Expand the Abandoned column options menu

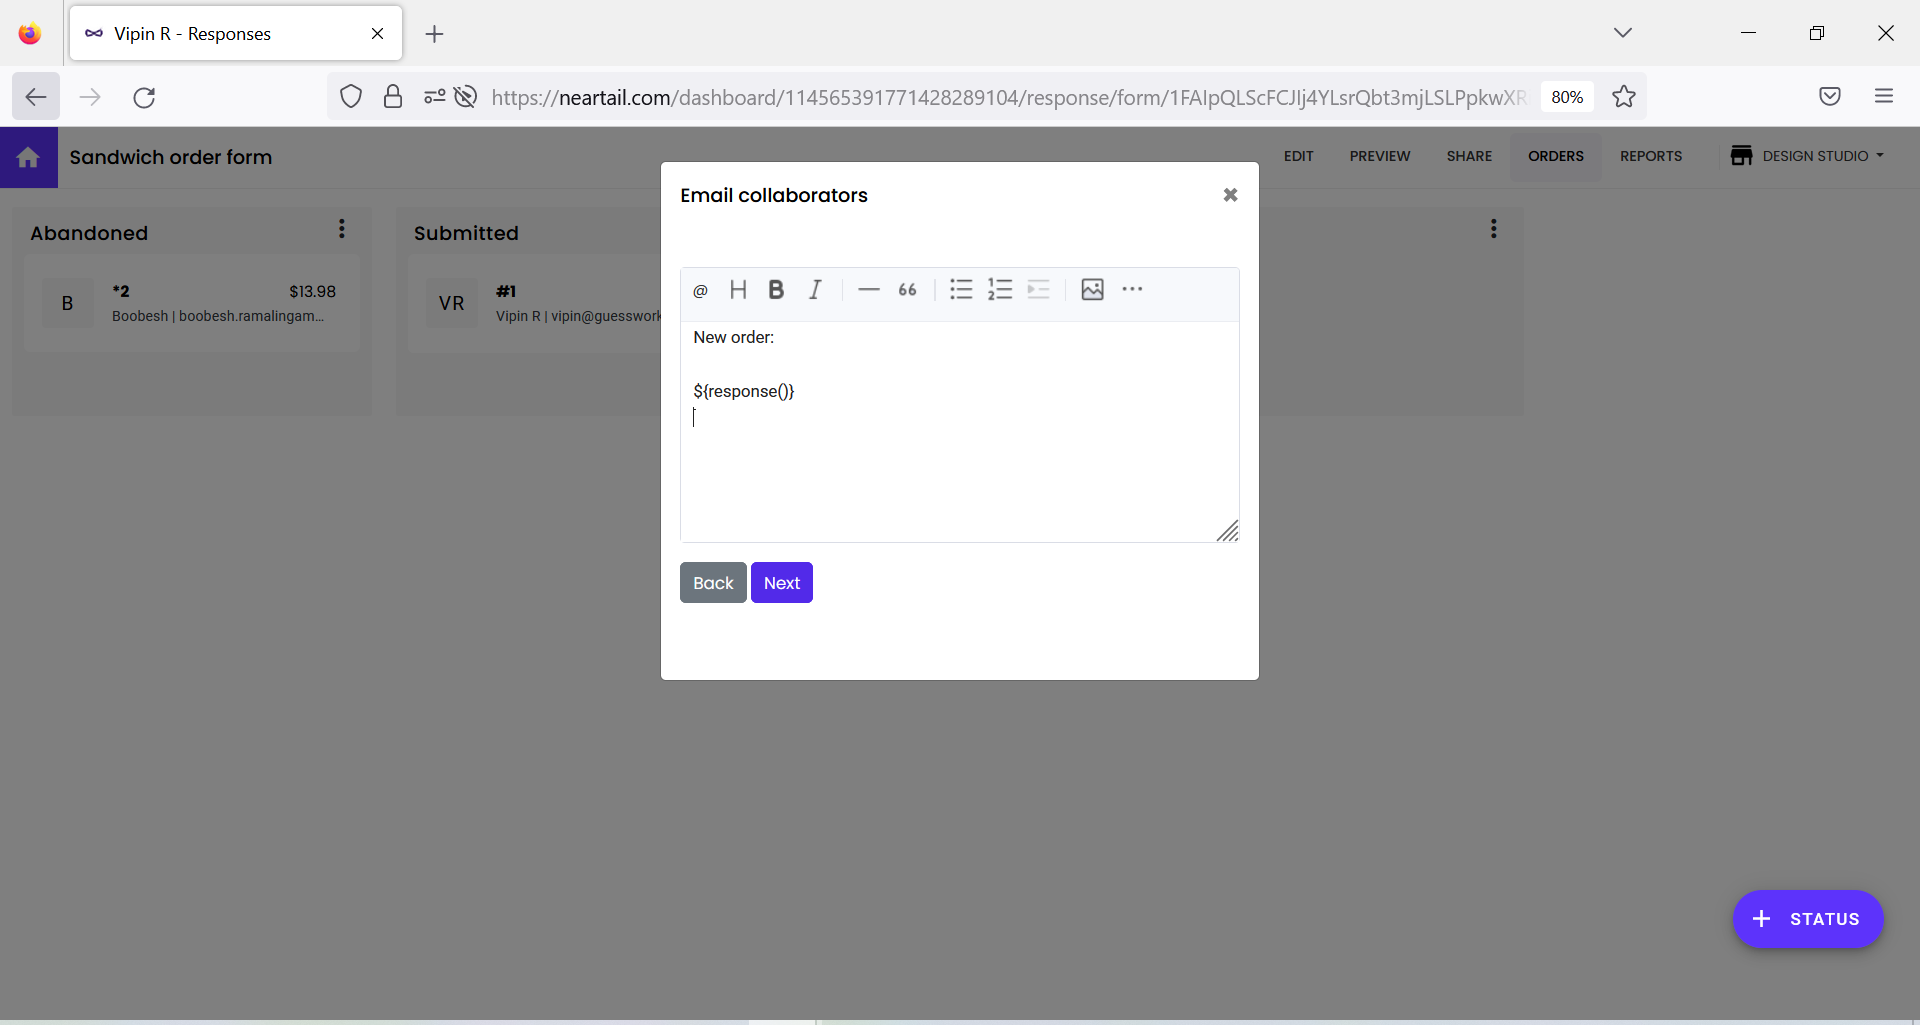point(342,229)
